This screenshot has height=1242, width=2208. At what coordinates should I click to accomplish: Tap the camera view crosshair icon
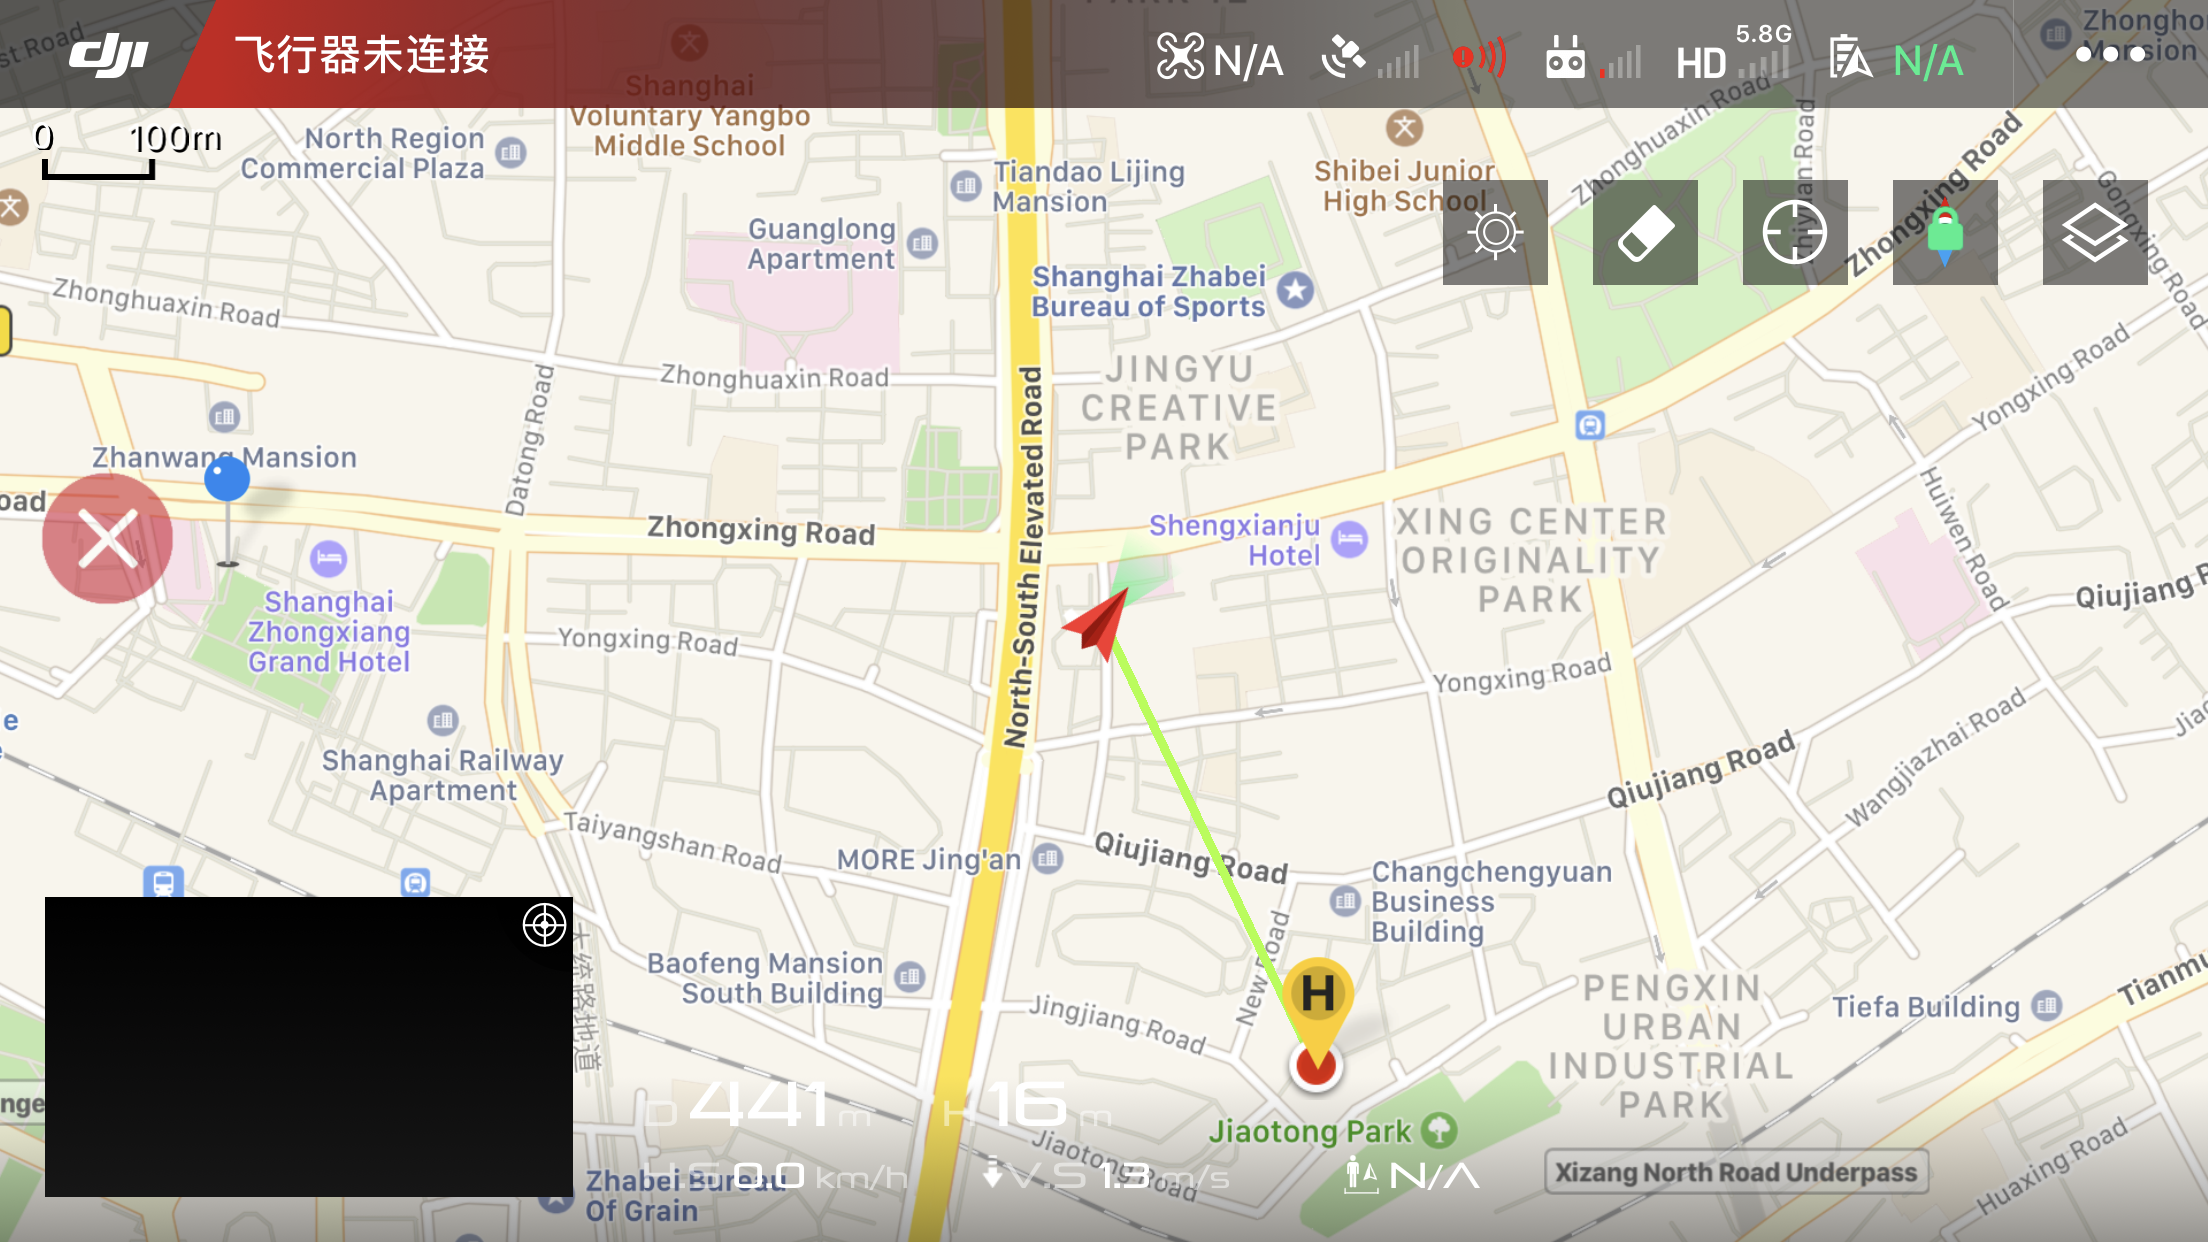(x=544, y=925)
